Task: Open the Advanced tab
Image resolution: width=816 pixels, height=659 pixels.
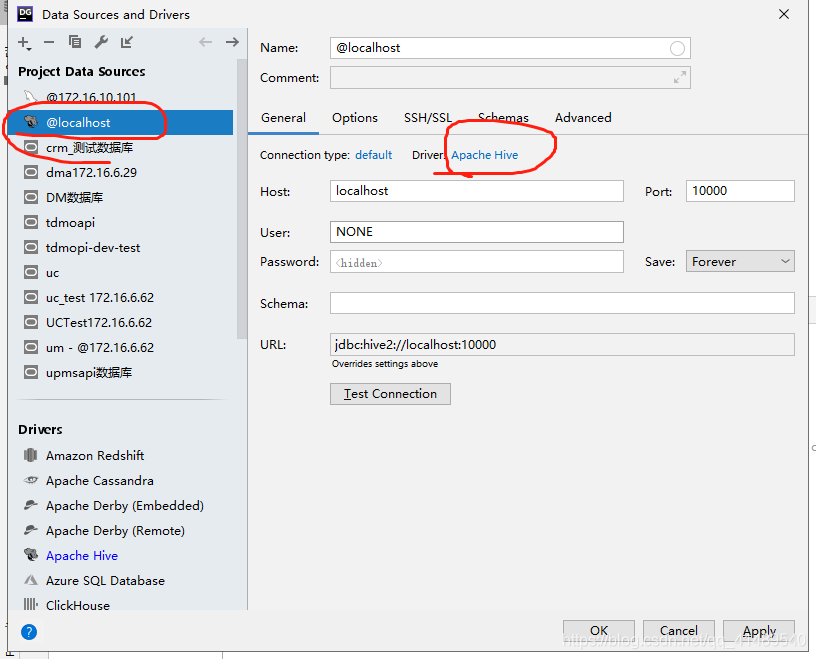Action: click(583, 118)
